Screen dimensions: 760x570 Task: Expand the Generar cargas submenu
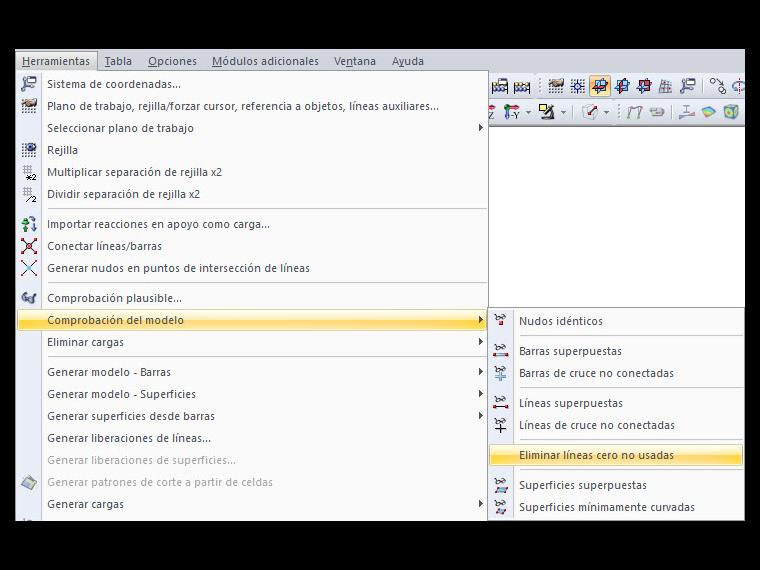tap(252, 504)
